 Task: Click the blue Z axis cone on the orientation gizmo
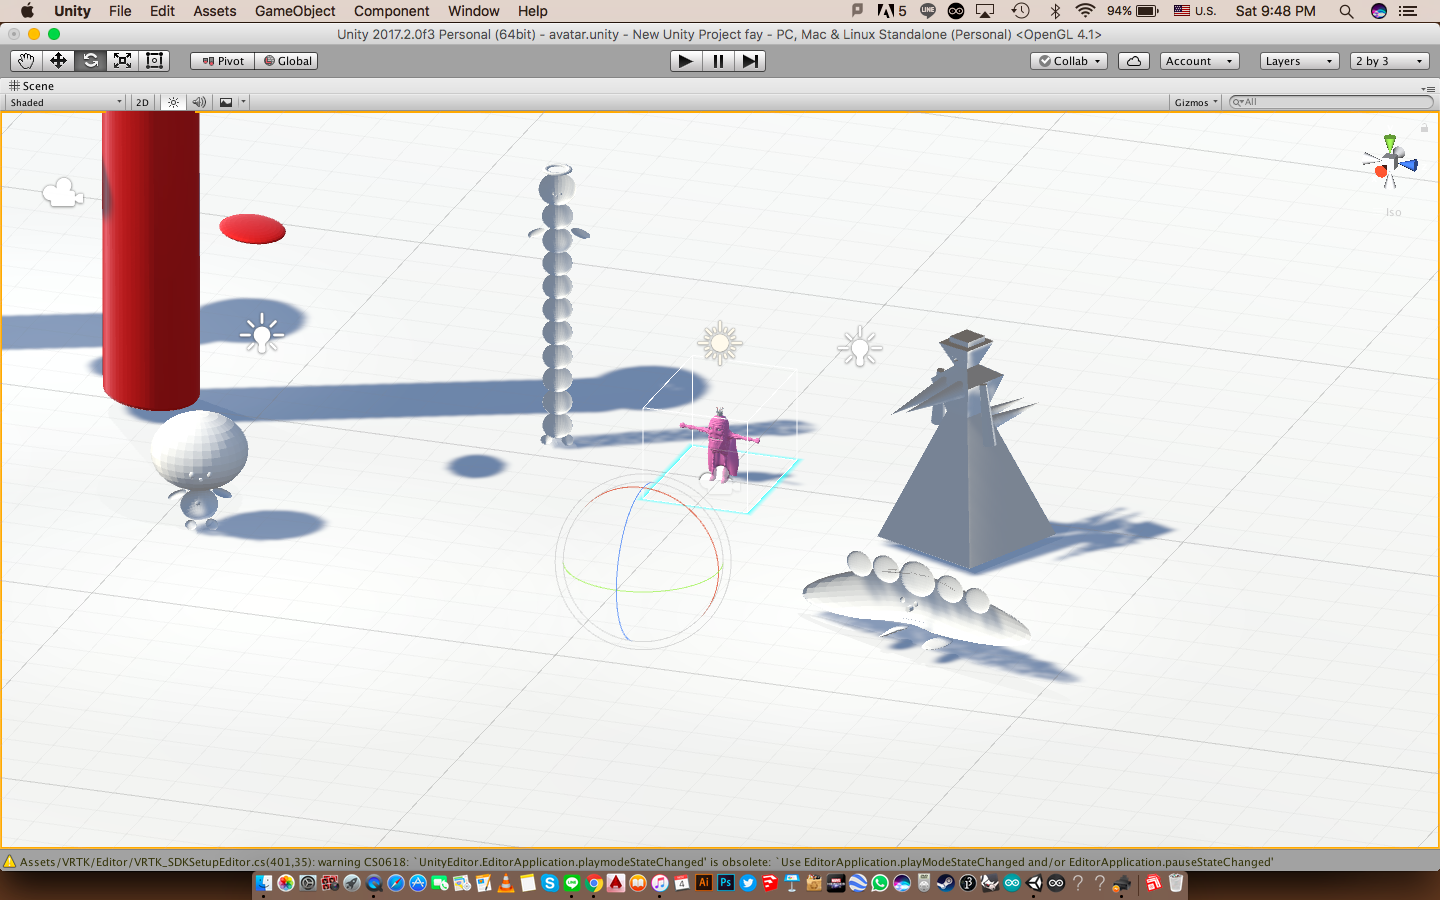point(1408,165)
